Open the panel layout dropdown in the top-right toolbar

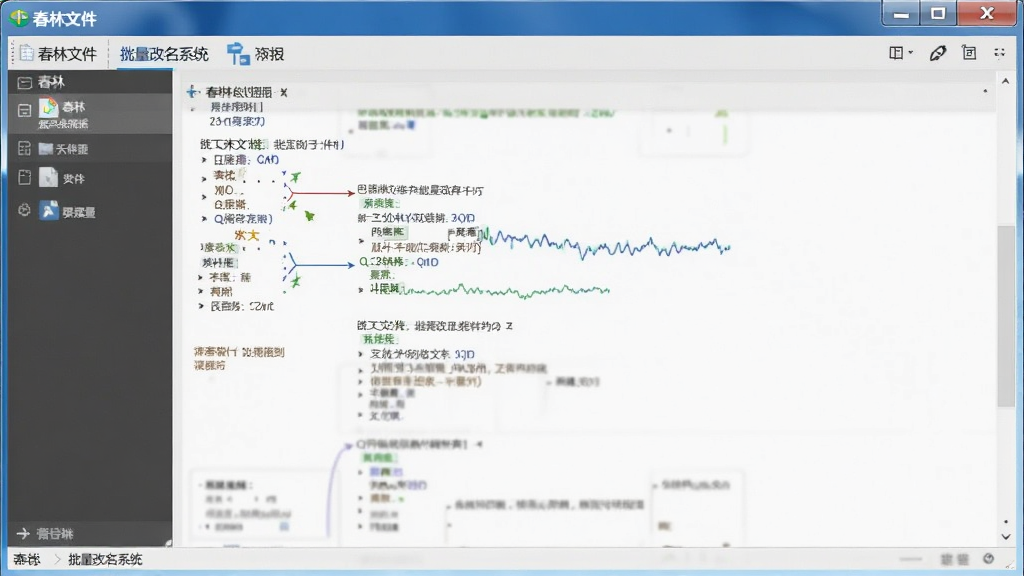pyautogui.click(x=901, y=53)
